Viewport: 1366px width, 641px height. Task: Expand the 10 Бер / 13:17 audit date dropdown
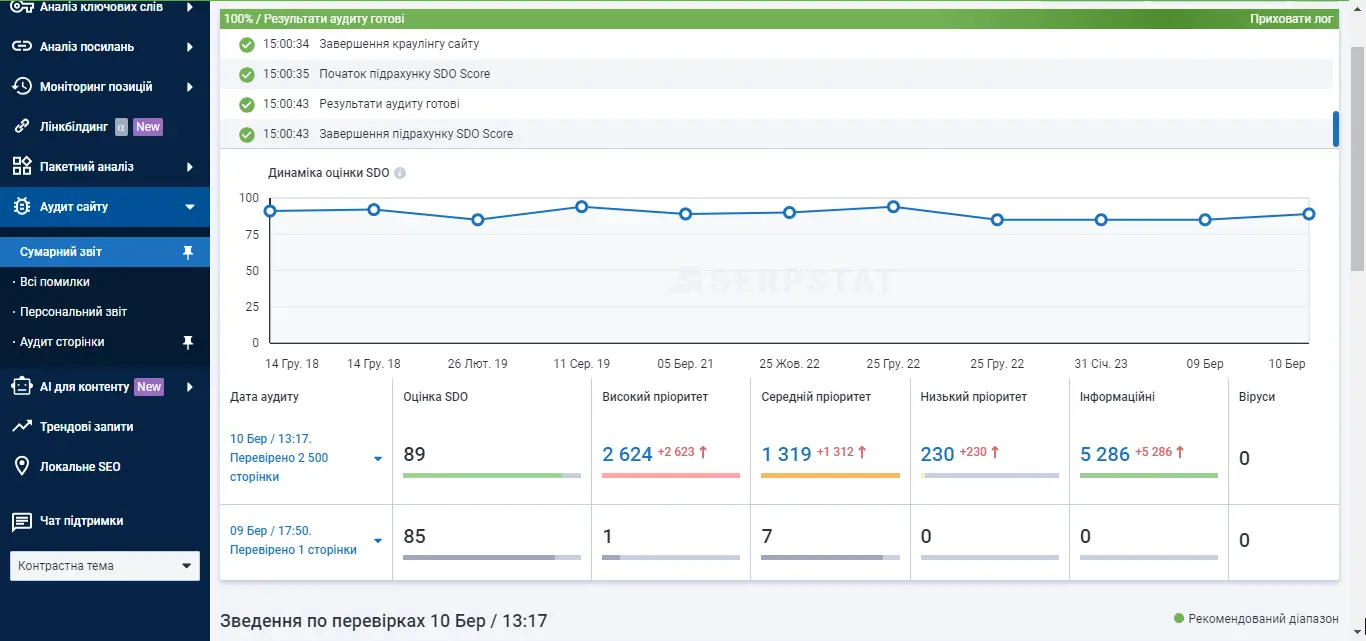click(378, 459)
